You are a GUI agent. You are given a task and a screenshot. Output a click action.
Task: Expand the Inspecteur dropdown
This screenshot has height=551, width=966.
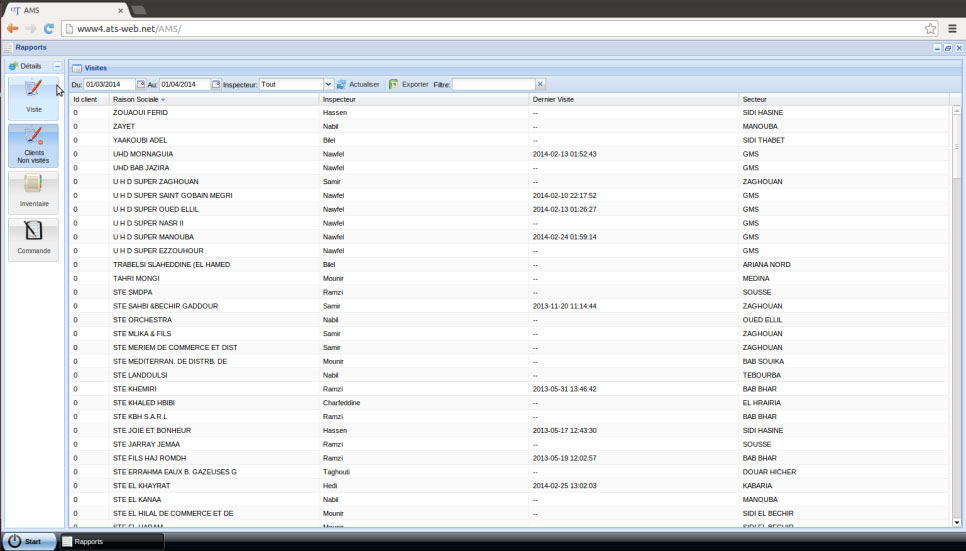tap(328, 85)
